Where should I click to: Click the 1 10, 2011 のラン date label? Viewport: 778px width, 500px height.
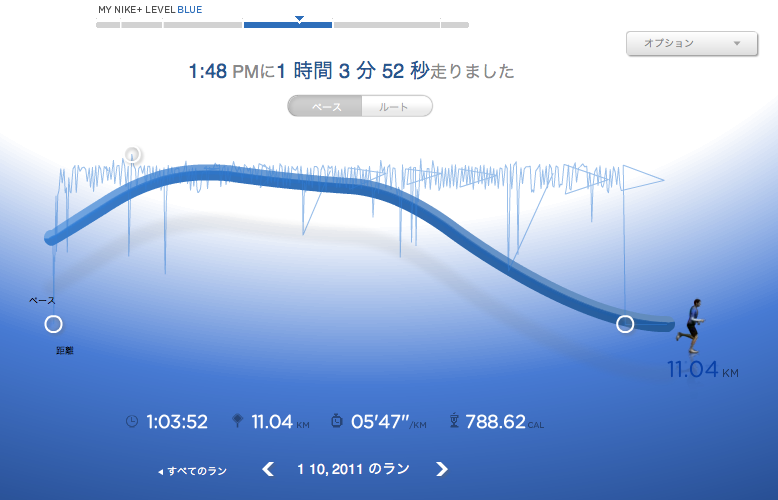tap(354, 469)
